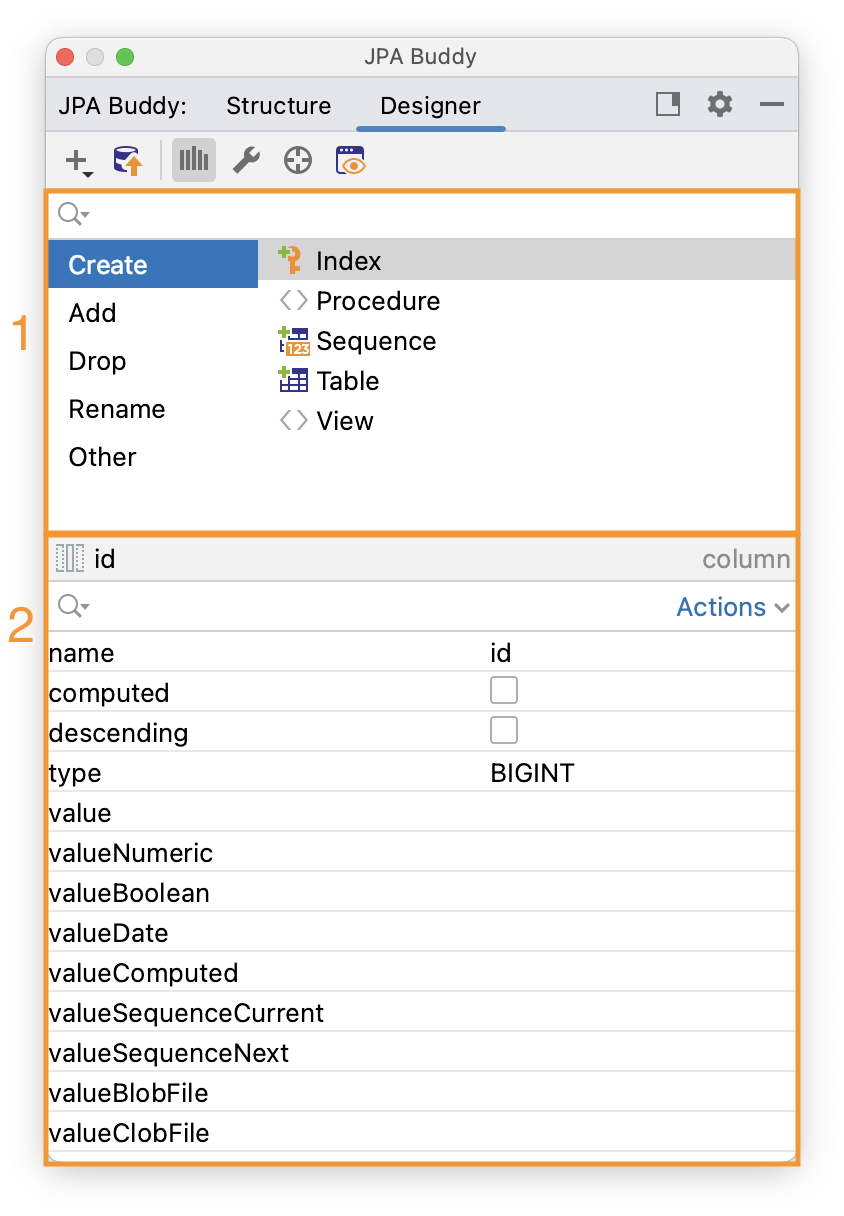
Task: Click the crosshair locate icon
Action: (298, 160)
